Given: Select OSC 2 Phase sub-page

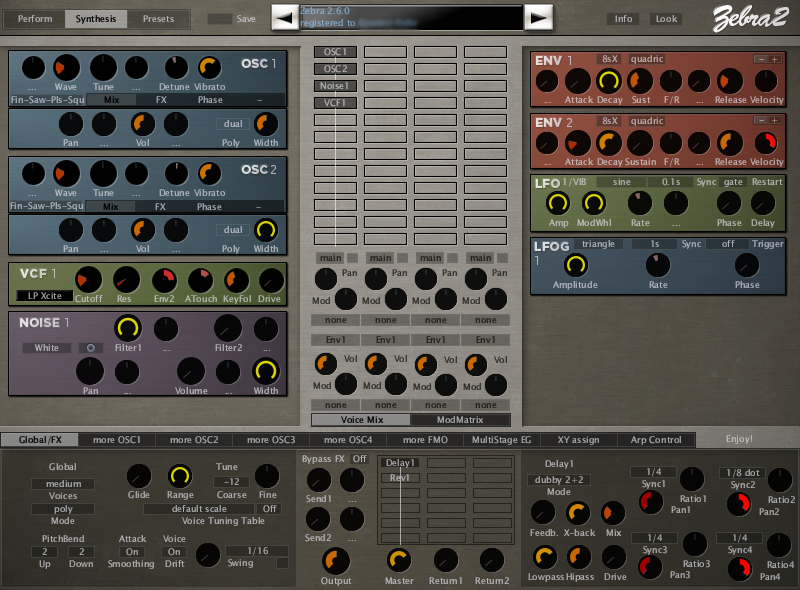Looking at the screenshot, I should [x=209, y=207].
